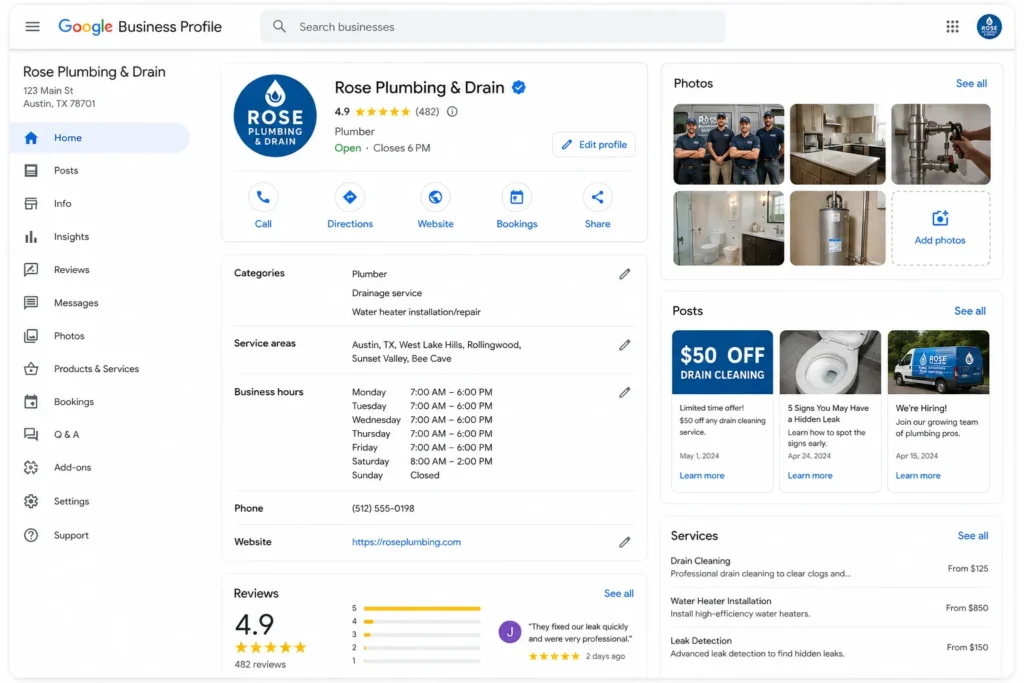This screenshot has height=683, width=1024.
Task: Open the $50 OFF Drain Cleaning post image
Action: 722,362
